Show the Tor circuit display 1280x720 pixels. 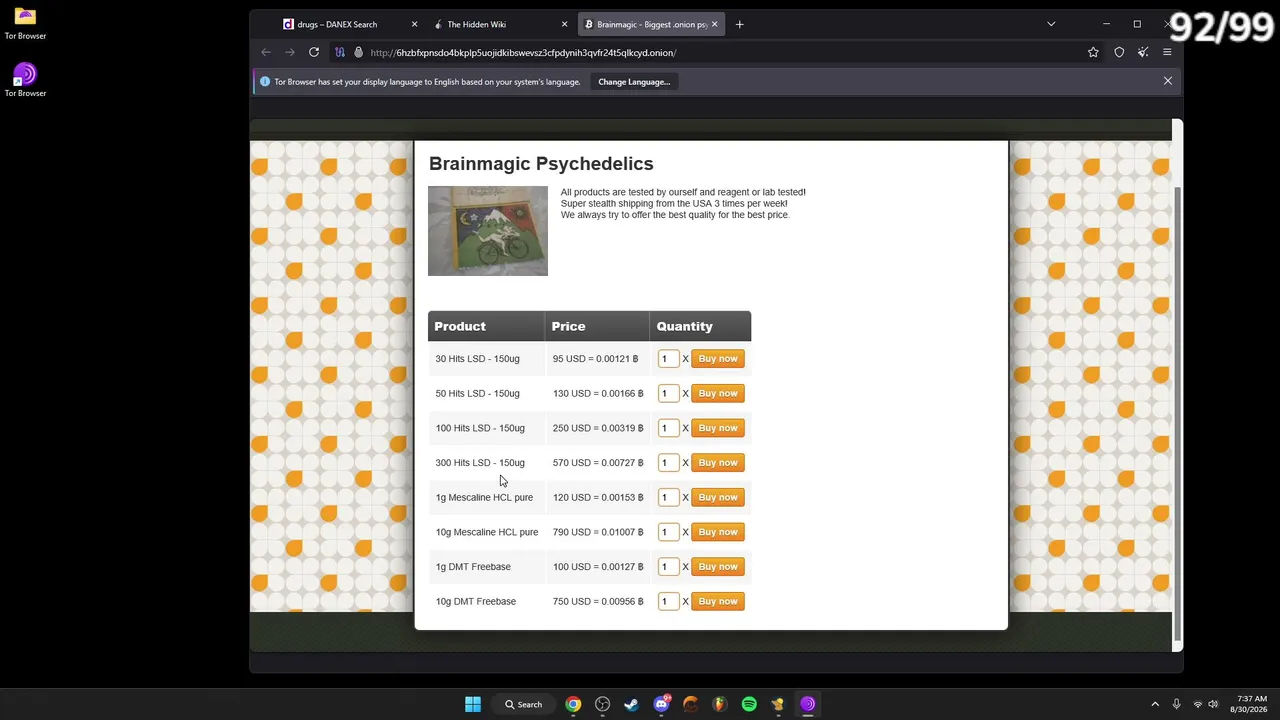340,52
